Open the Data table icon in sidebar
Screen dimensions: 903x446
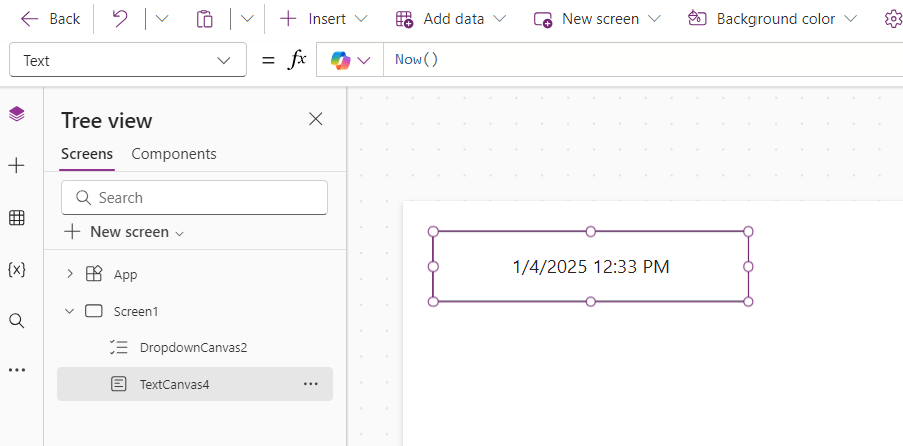[x=16, y=218]
